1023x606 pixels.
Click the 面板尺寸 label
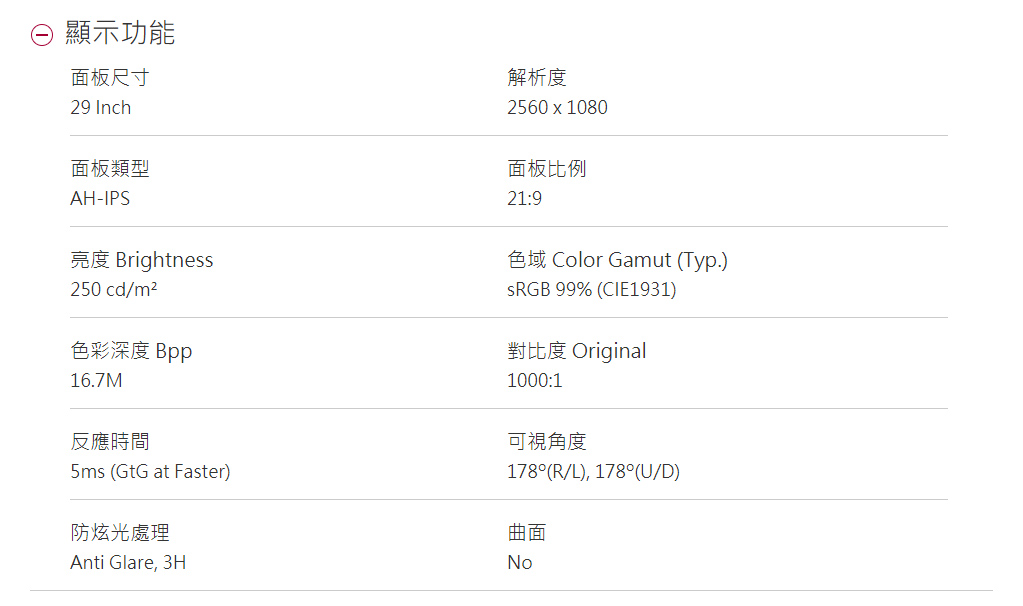click(110, 77)
